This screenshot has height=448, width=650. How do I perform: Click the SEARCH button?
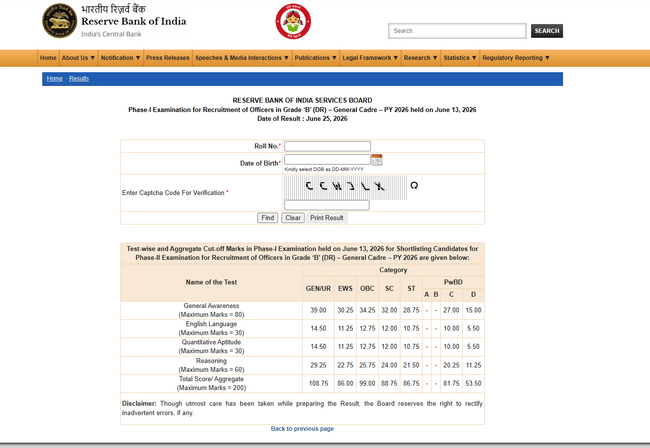pyautogui.click(x=547, y=31)
